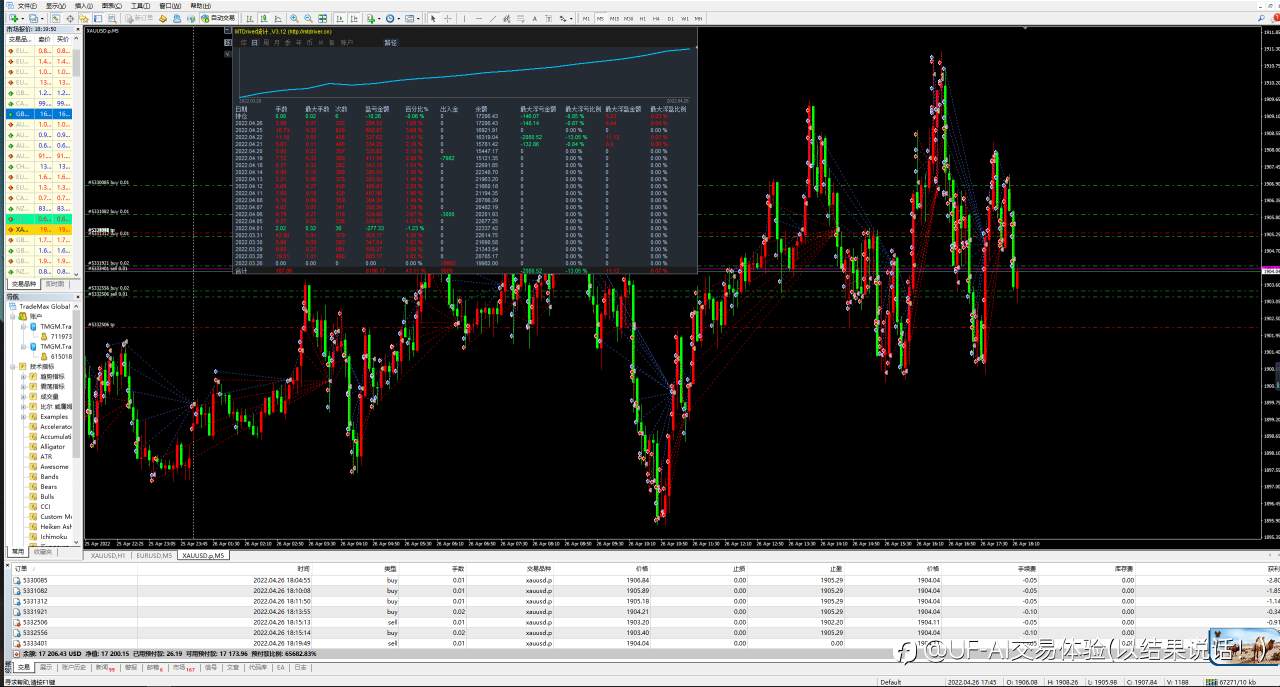The height and width of the screenshot is (687, 1280).
Task: Click the new chart toolbar icon
Action: pyautogui.click(x=13, y=18)
